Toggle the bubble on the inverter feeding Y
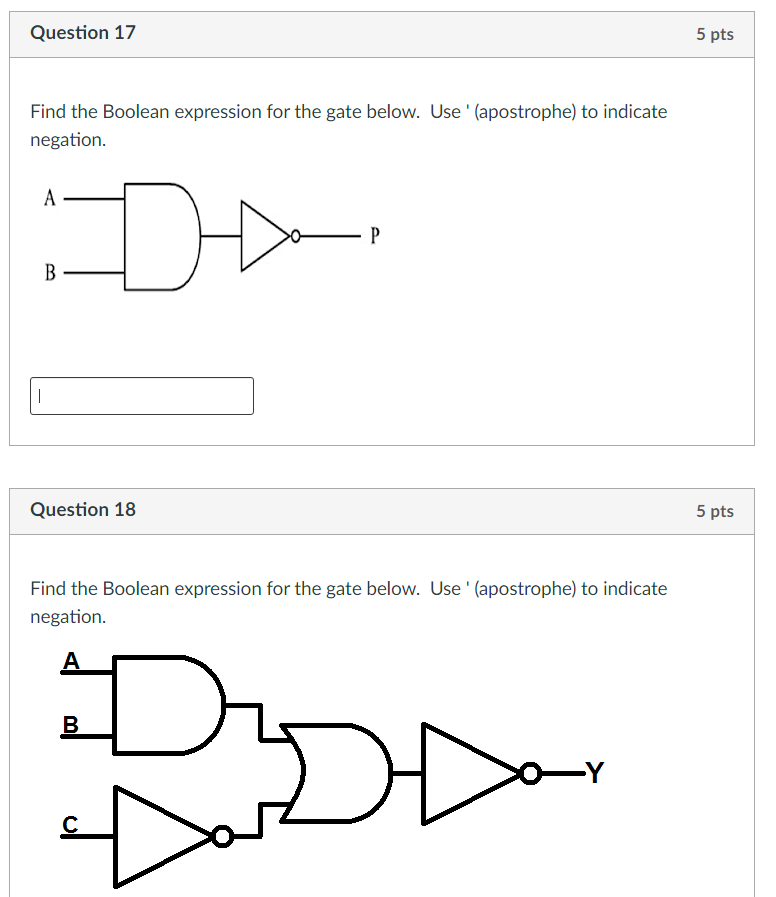Image resolution: width=776 pixels, height=897 pixels. [529, 772]
